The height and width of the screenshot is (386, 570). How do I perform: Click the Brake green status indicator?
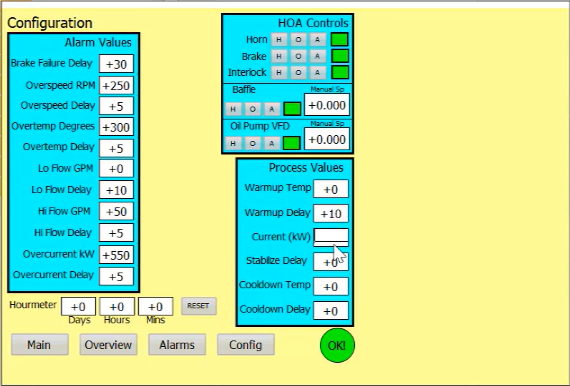340,56
